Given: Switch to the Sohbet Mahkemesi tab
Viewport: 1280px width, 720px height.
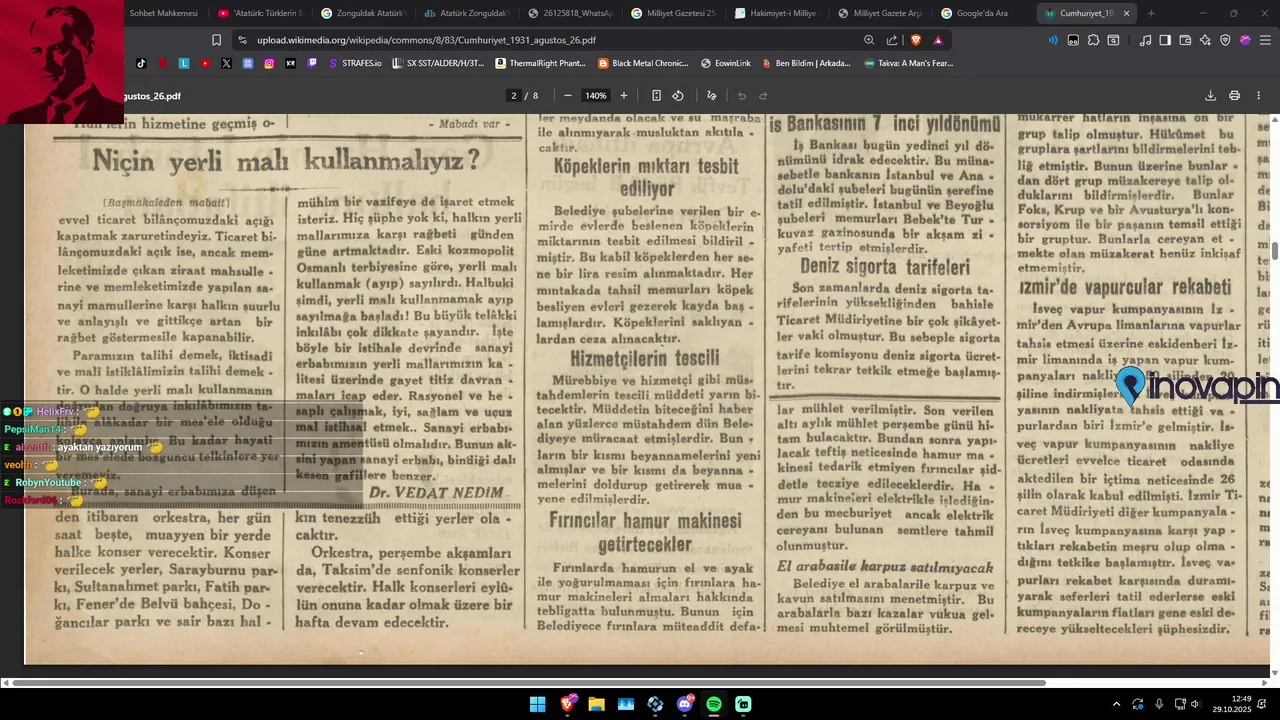Looking at the screenshot, I should (x=162, y=13).
